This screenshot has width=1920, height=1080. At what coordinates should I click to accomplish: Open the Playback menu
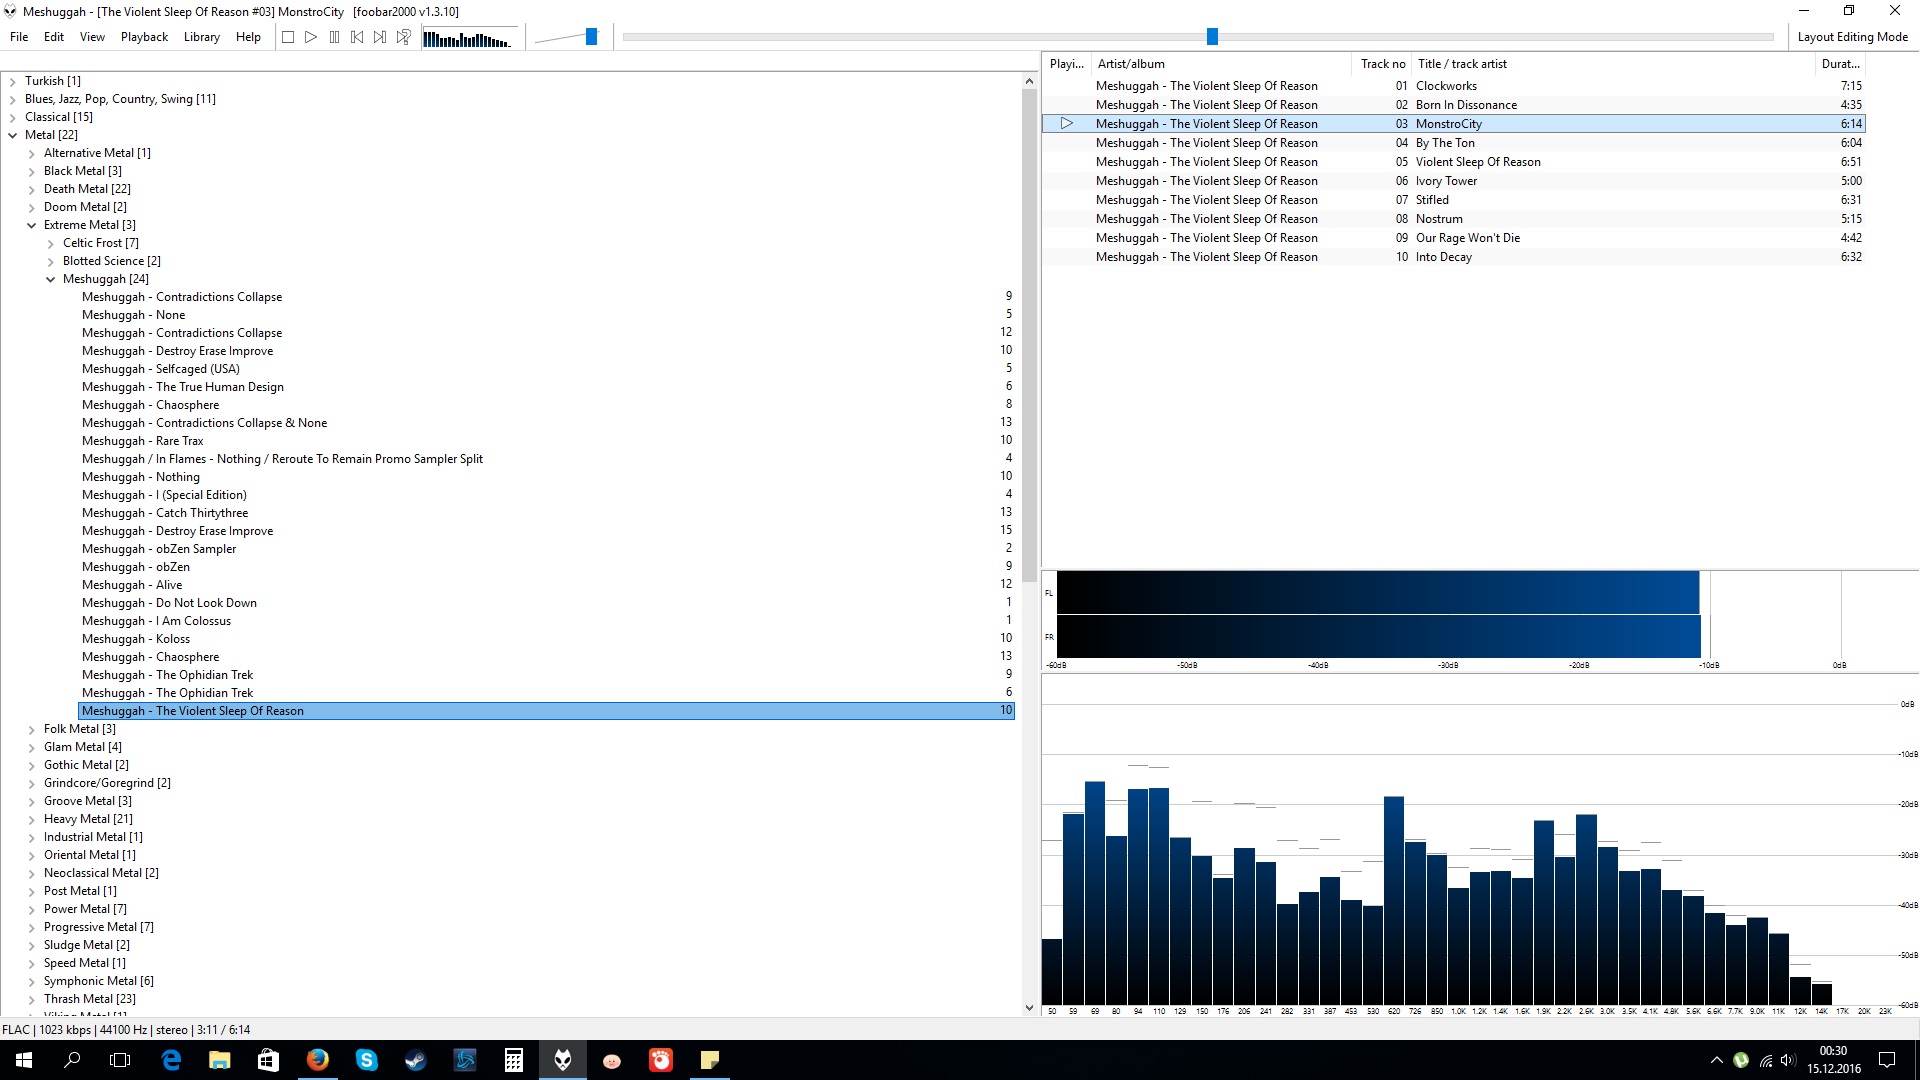[144, 37]
